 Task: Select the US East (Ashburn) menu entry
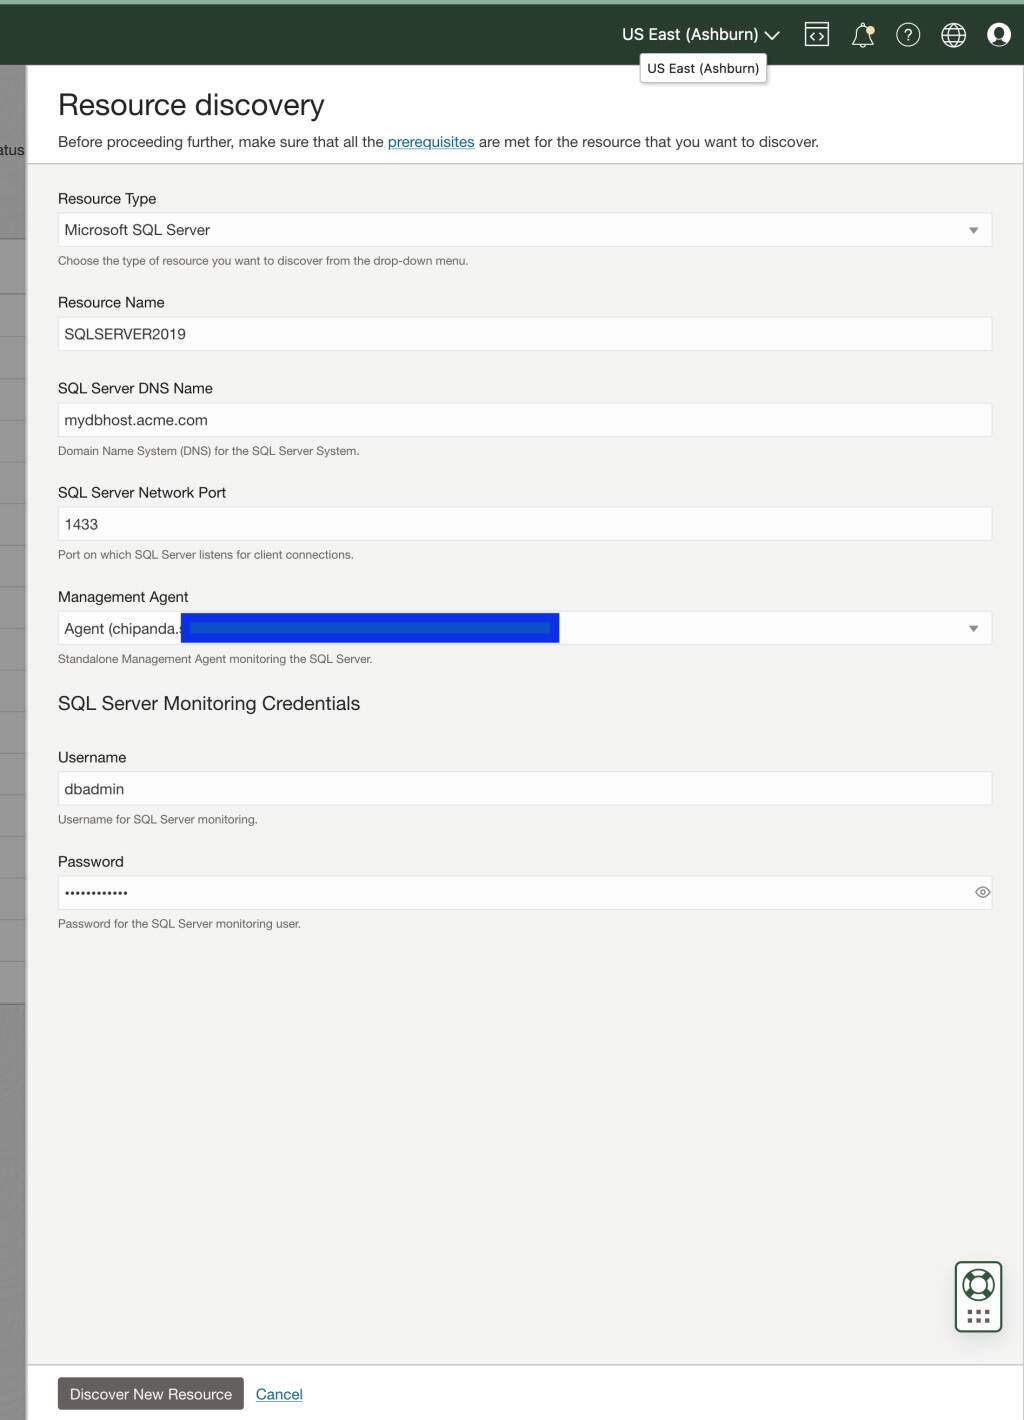coord(703,68)
